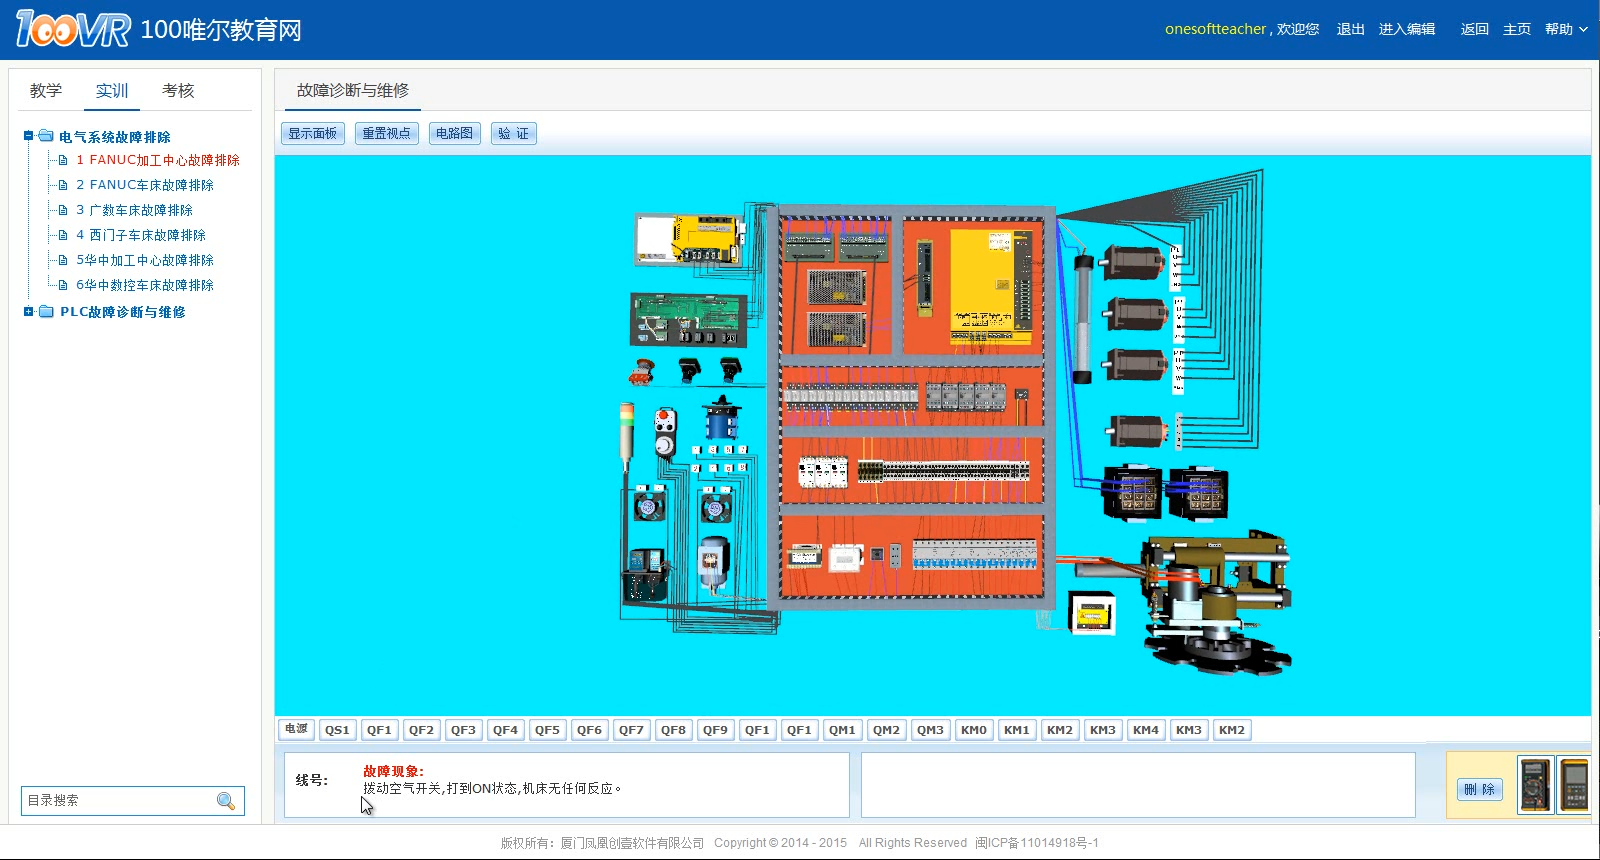Click the 电路图 button
Screen dimensions: 1600x860
pyautogui.click(x=454, y=133)
